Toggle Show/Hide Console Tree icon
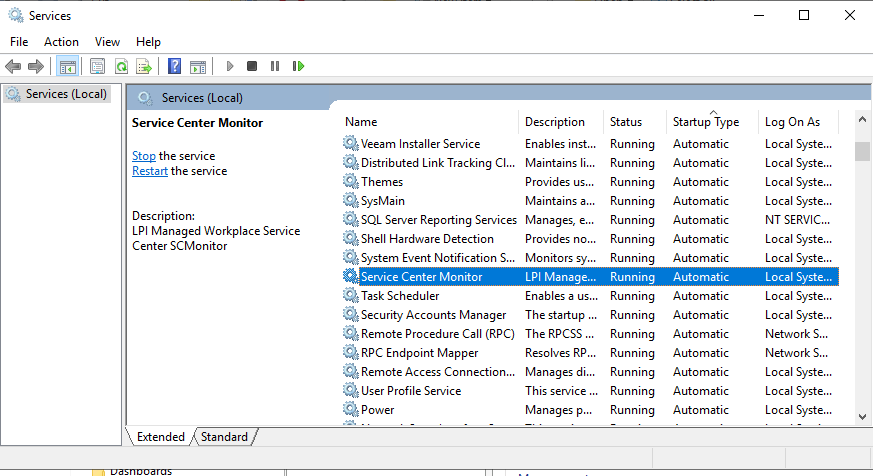The width and height of the screenshot is (873, 476). coord(68,67)
